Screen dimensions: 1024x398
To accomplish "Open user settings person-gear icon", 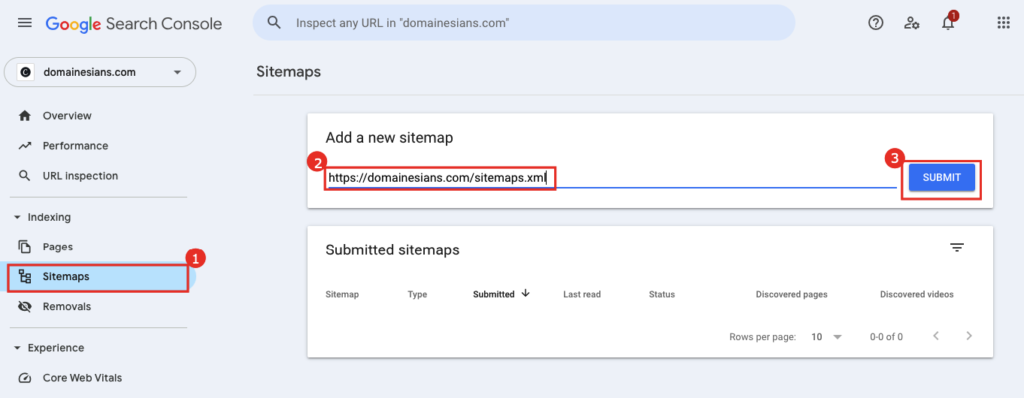I will [x=912, y=23].
